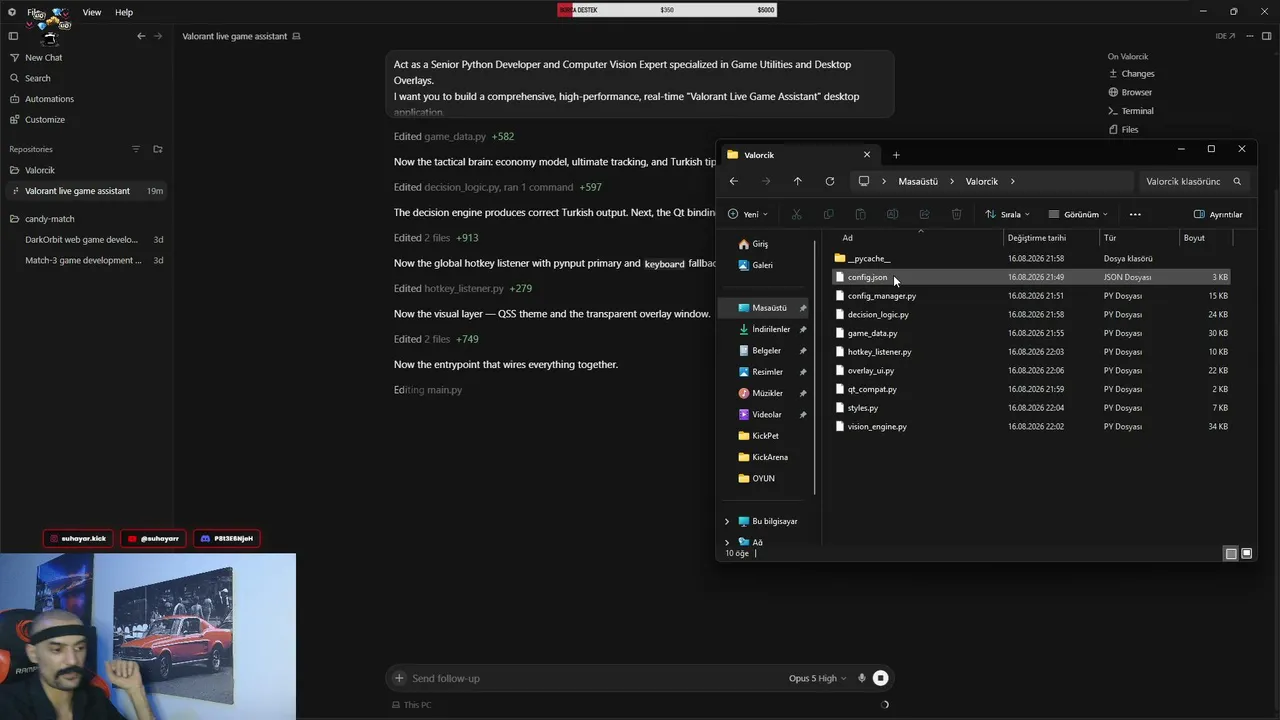The width and height of the screenshot is (1280, 720).
Task: Open the Yeni (New) dropdown
Action: [x=748, y=214]
